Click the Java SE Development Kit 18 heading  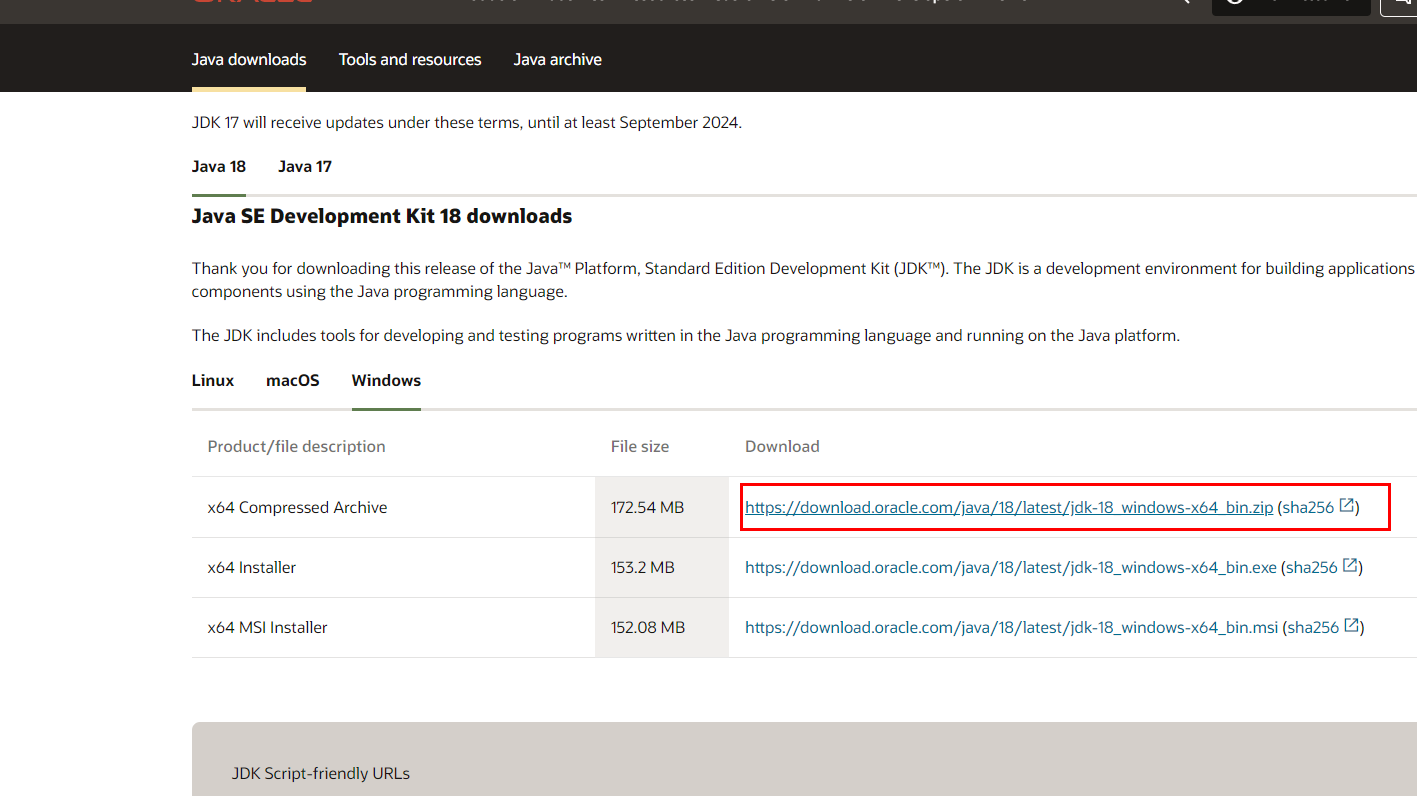coord(382,216)
